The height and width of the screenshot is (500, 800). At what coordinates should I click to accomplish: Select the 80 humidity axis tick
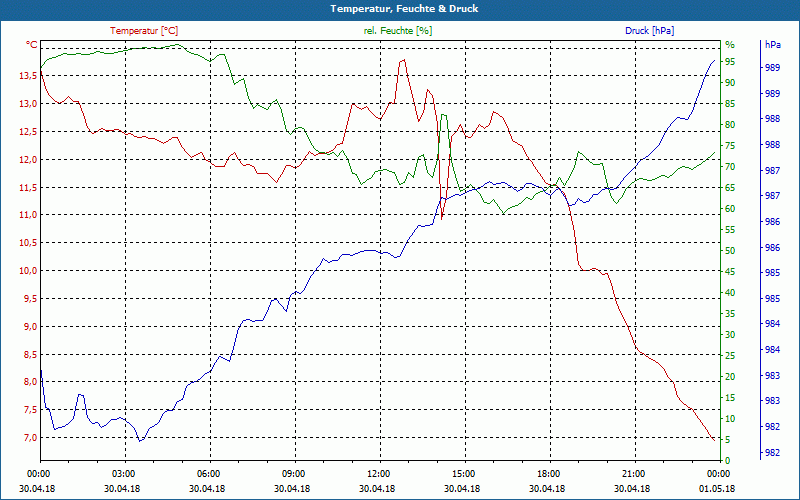pos(730,125)
